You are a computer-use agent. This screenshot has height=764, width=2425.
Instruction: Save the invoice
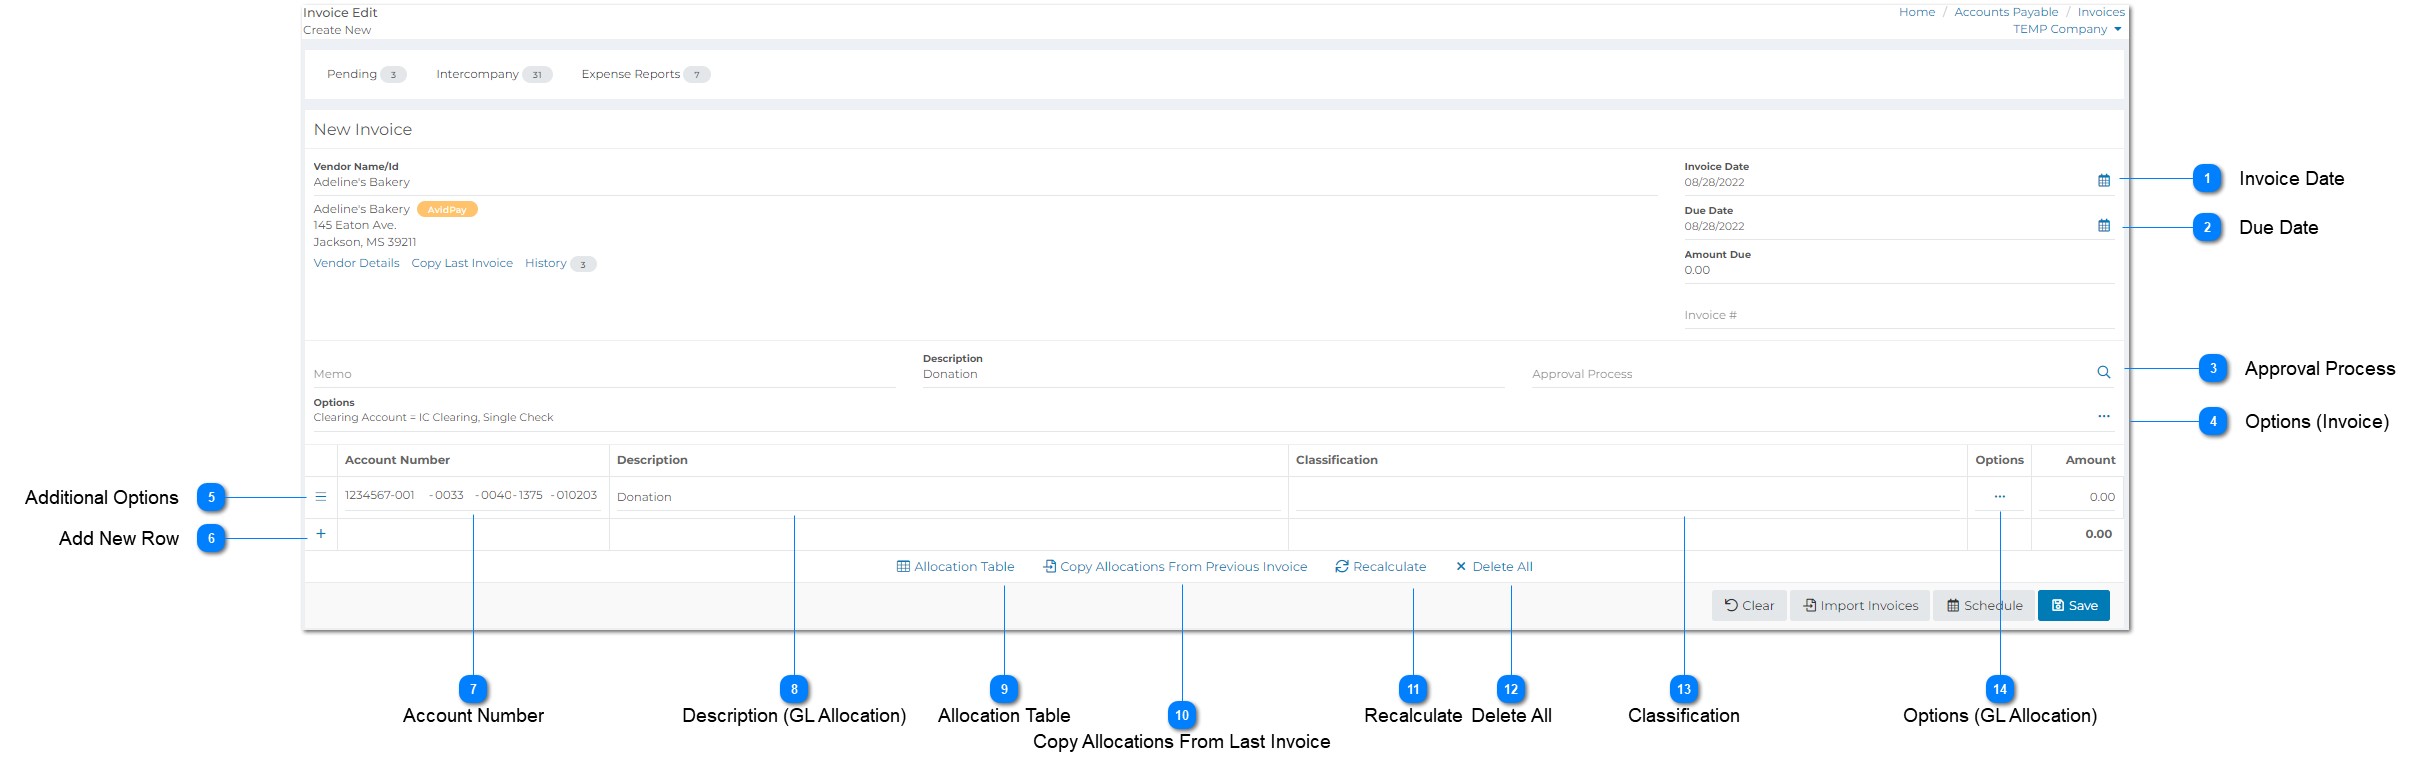pos(2074,605)
